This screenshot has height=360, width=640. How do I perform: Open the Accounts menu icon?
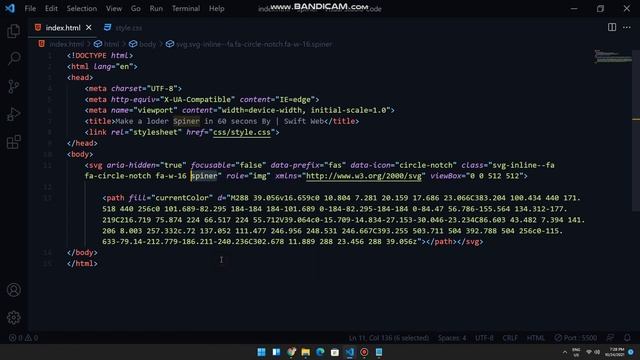click(x=13, y=290)
